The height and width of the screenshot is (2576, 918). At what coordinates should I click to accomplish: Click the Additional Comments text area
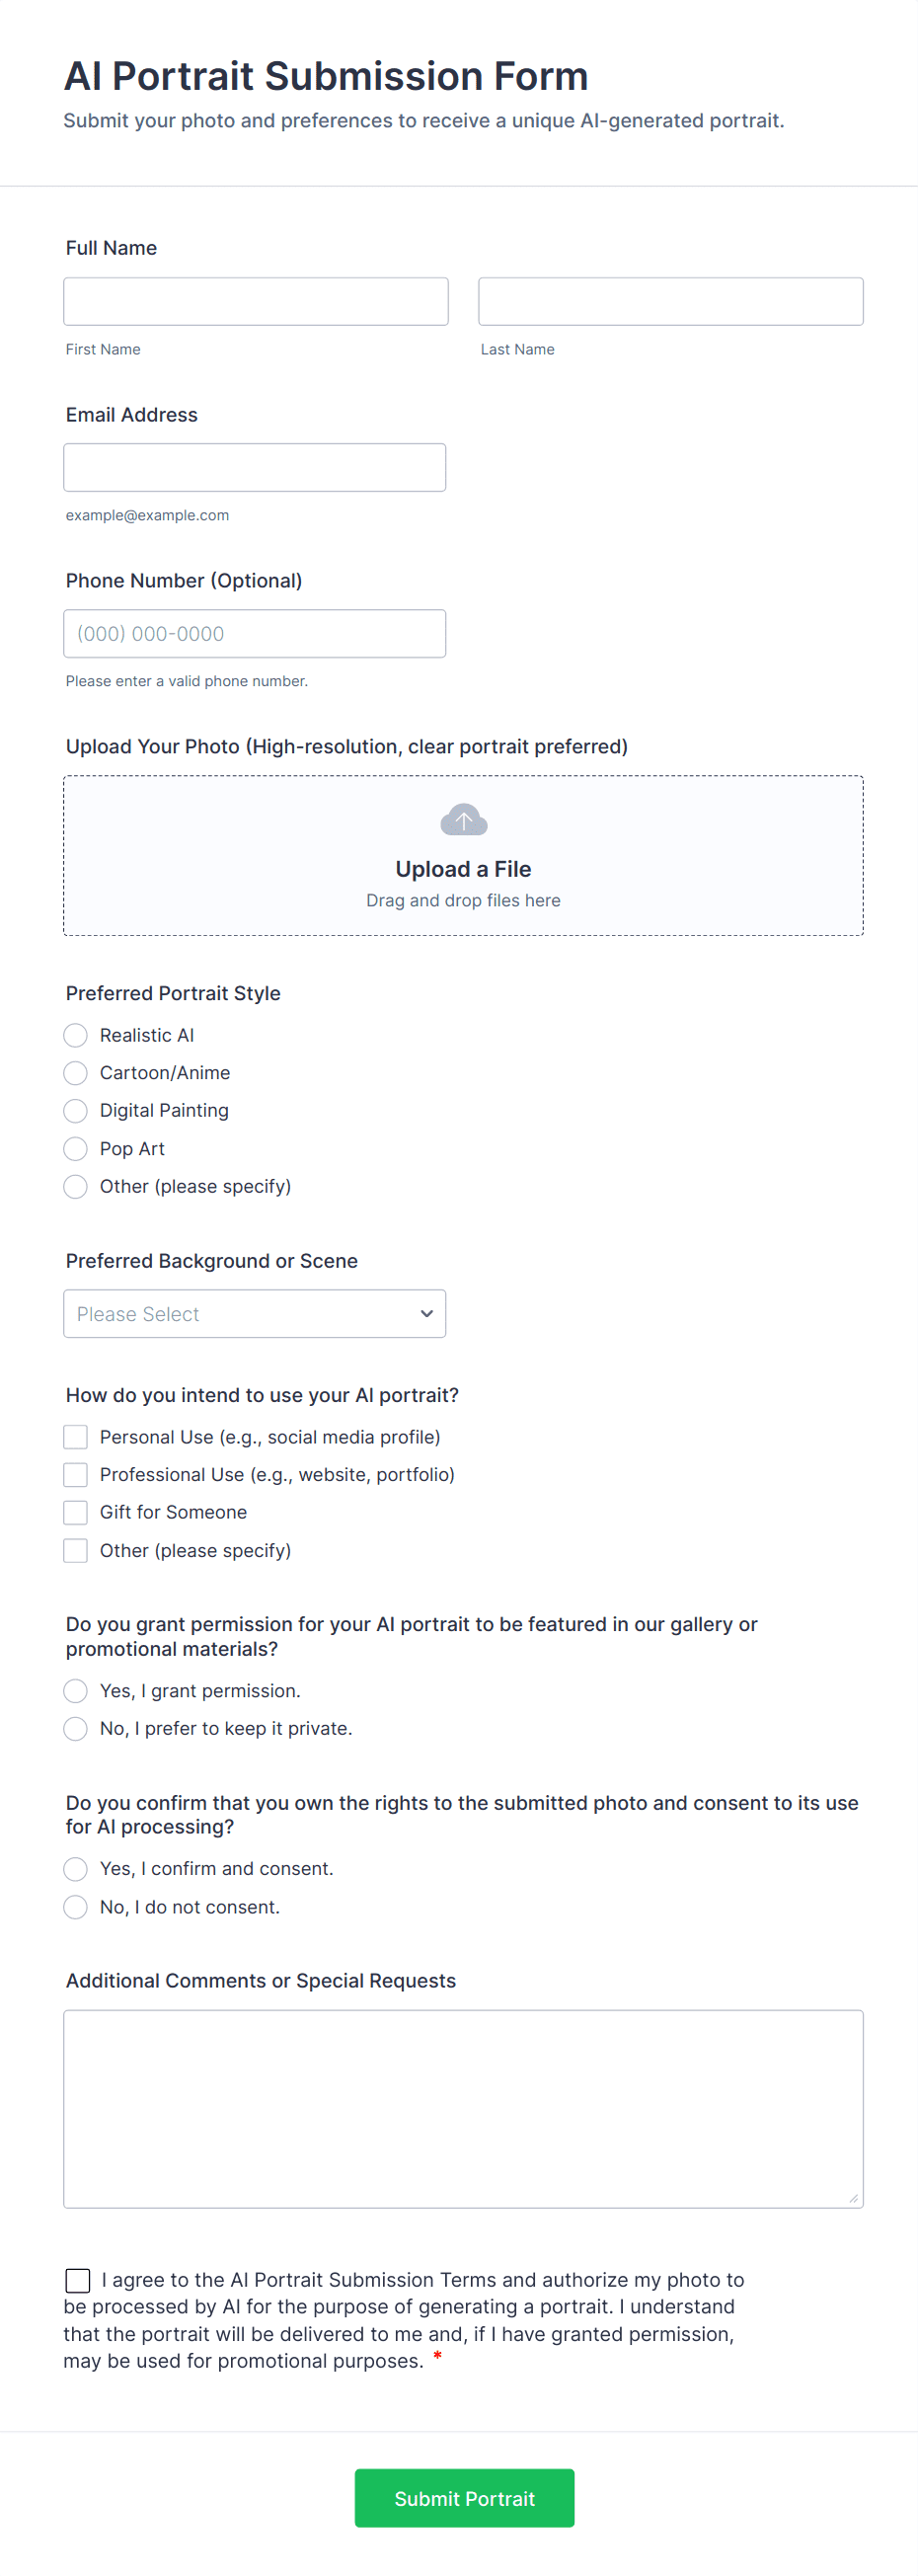pyautogui.click(x=463, y=2108)
